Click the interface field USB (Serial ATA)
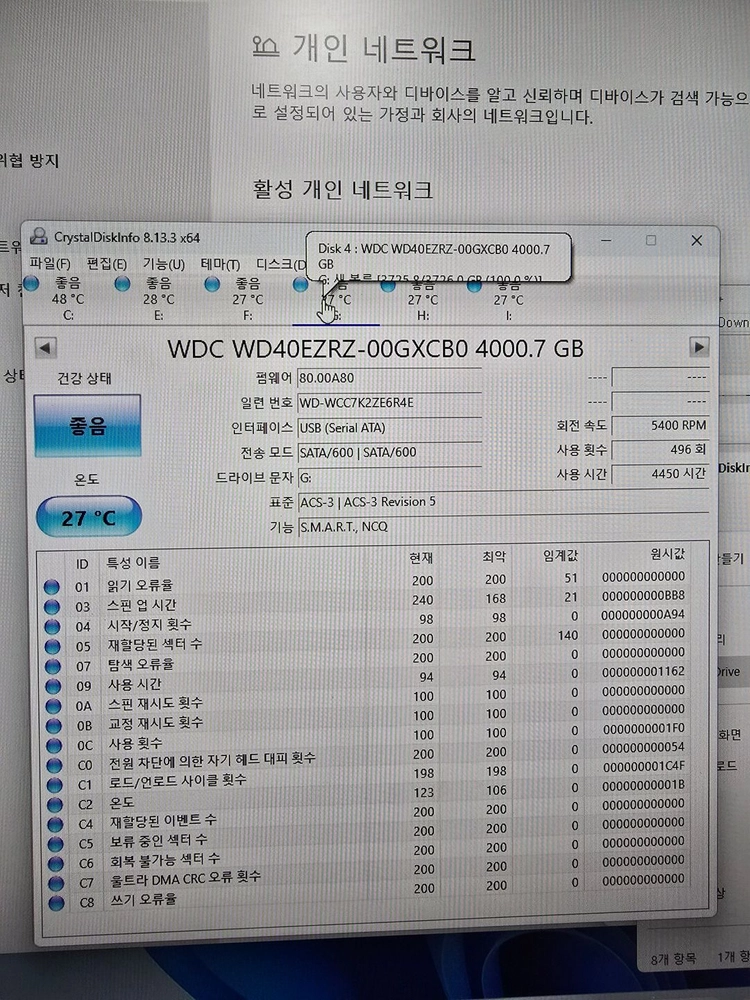Viewport: 750px width, 1000px height. [x=389, y=427]
